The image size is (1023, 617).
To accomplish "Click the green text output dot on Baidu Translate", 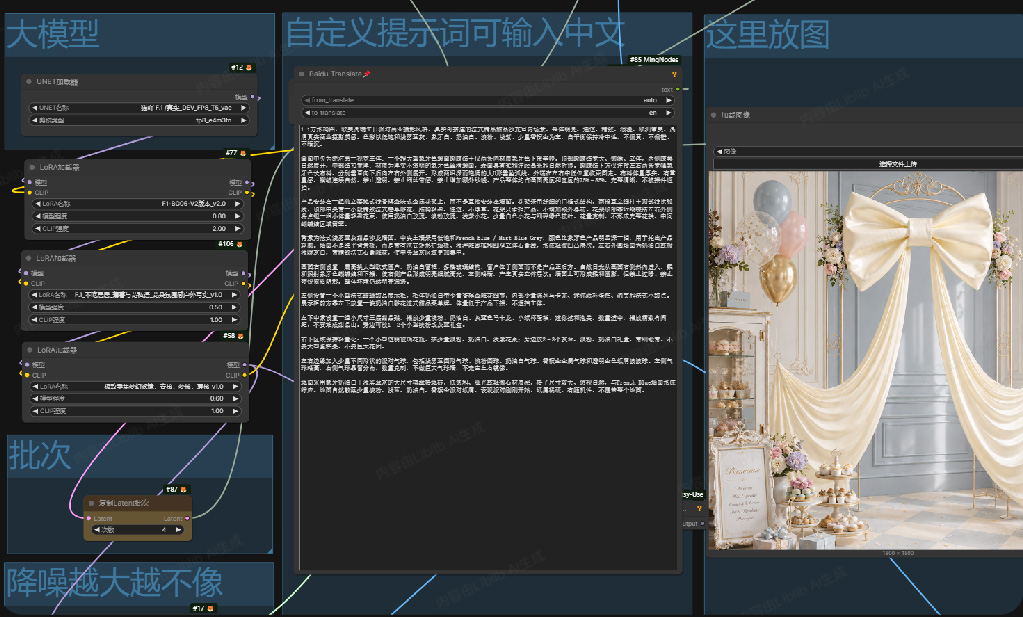I will click(678, 89).
